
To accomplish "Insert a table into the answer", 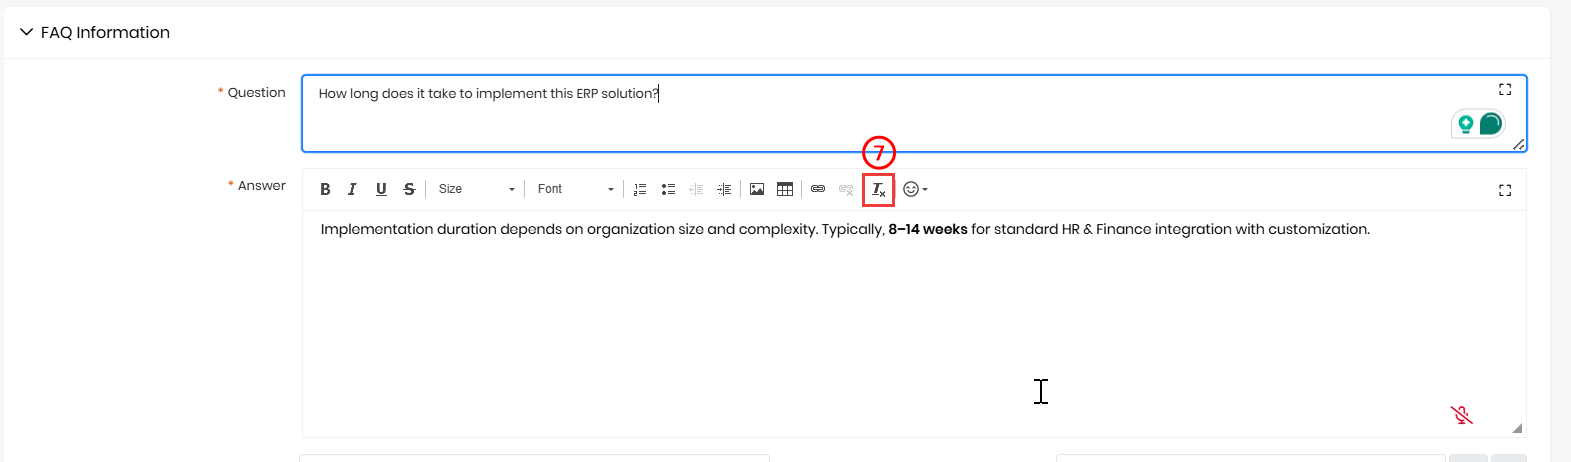I will [785, 189].
